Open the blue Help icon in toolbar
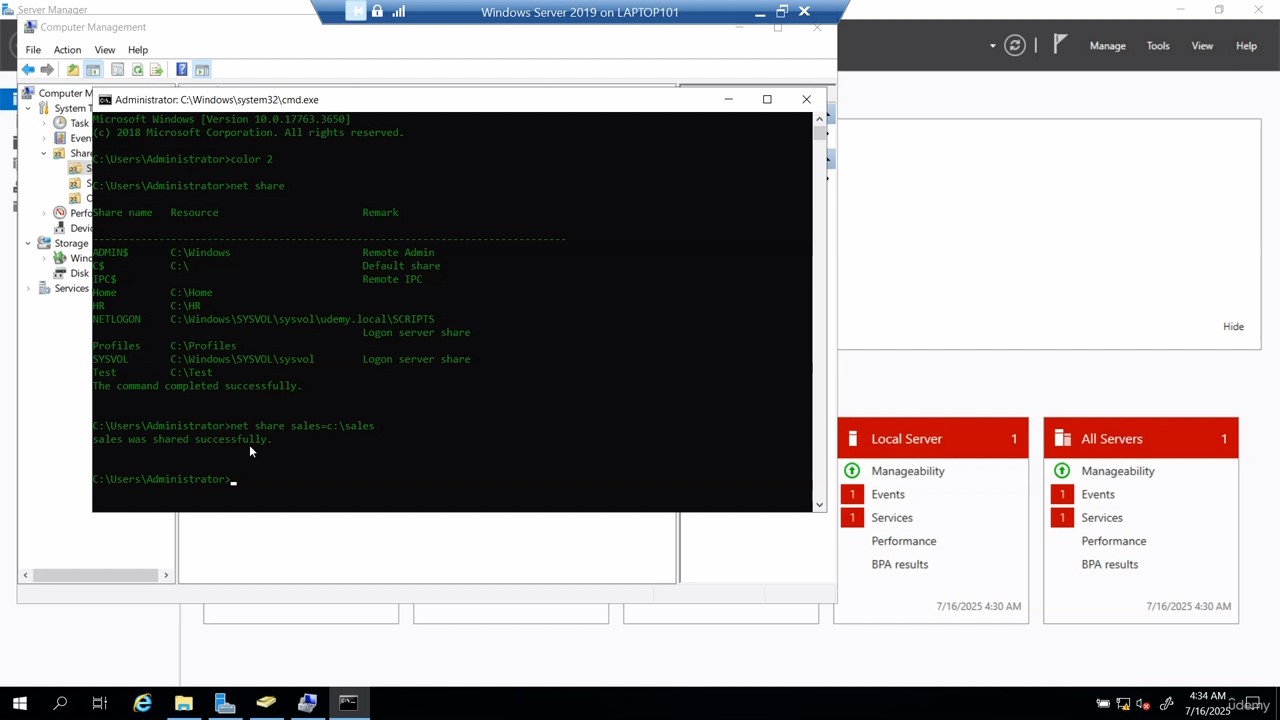This screenshot has height=720, width=1280. tap(181, 70)
